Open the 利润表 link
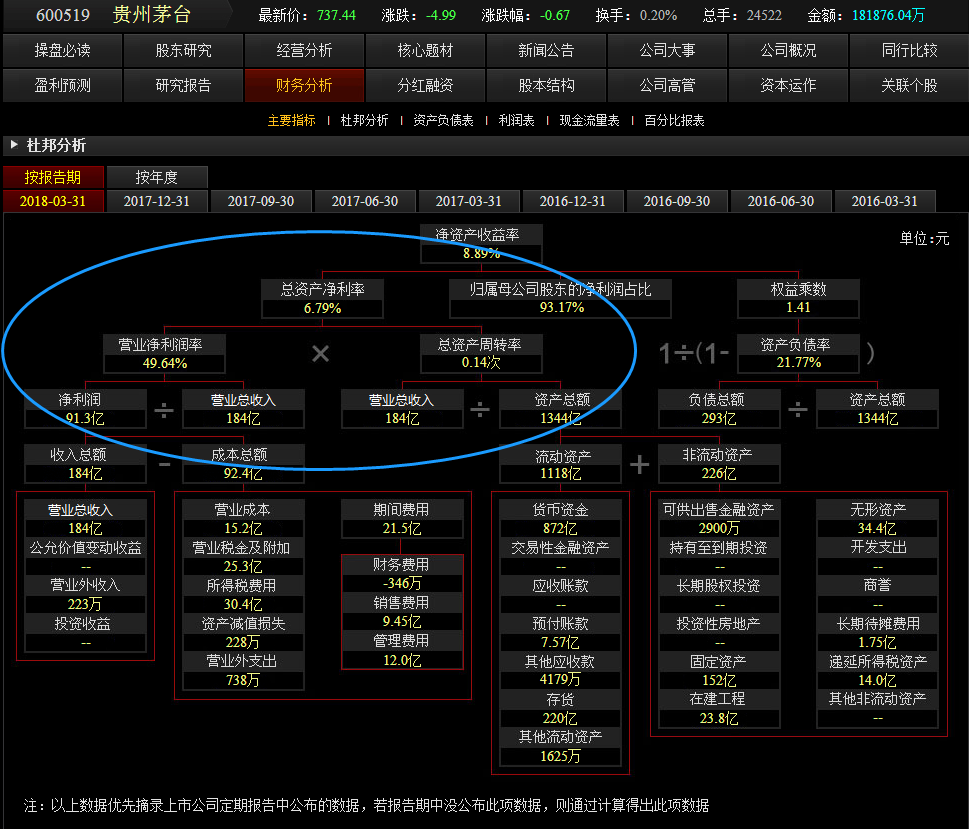This screenshot has height=829, width=969. [517, 121]
